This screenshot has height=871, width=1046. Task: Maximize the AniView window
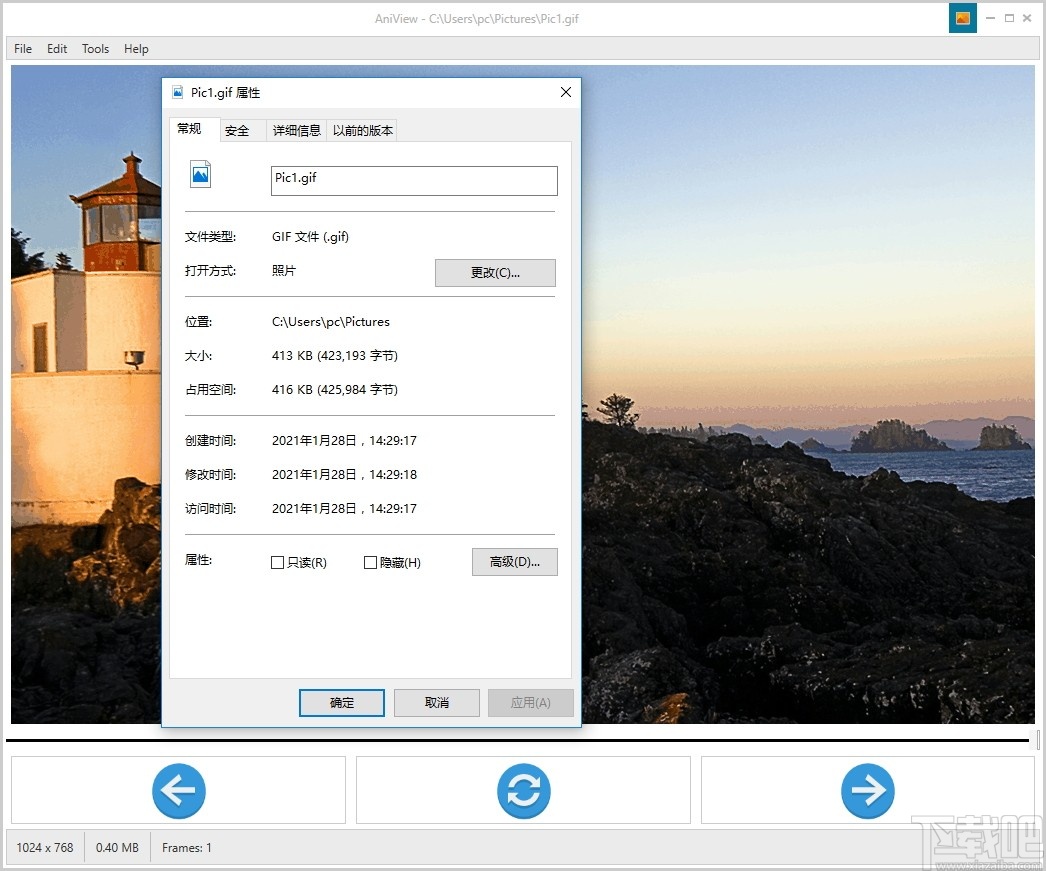(x=1009, y=19)
